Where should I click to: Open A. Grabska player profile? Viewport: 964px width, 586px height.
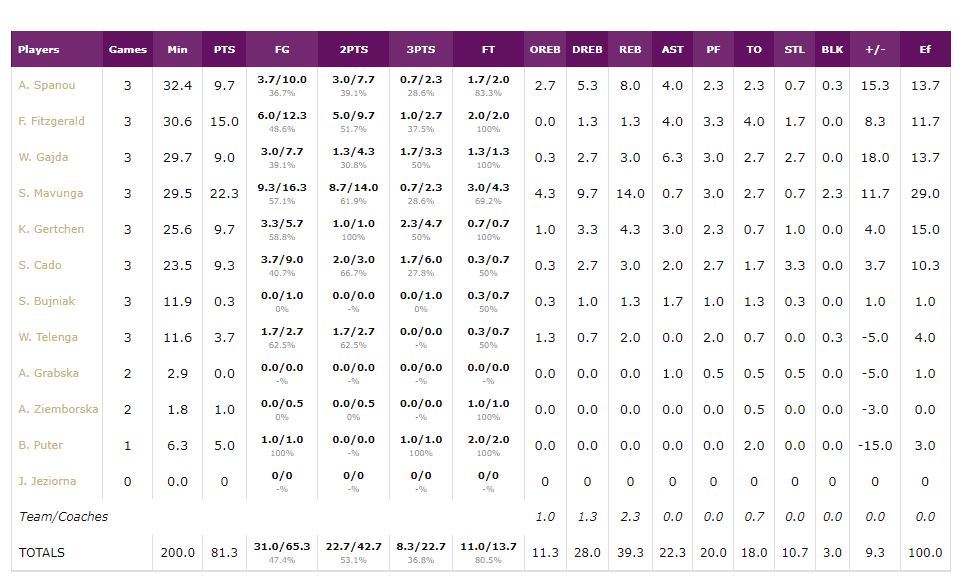coord(48,373)
